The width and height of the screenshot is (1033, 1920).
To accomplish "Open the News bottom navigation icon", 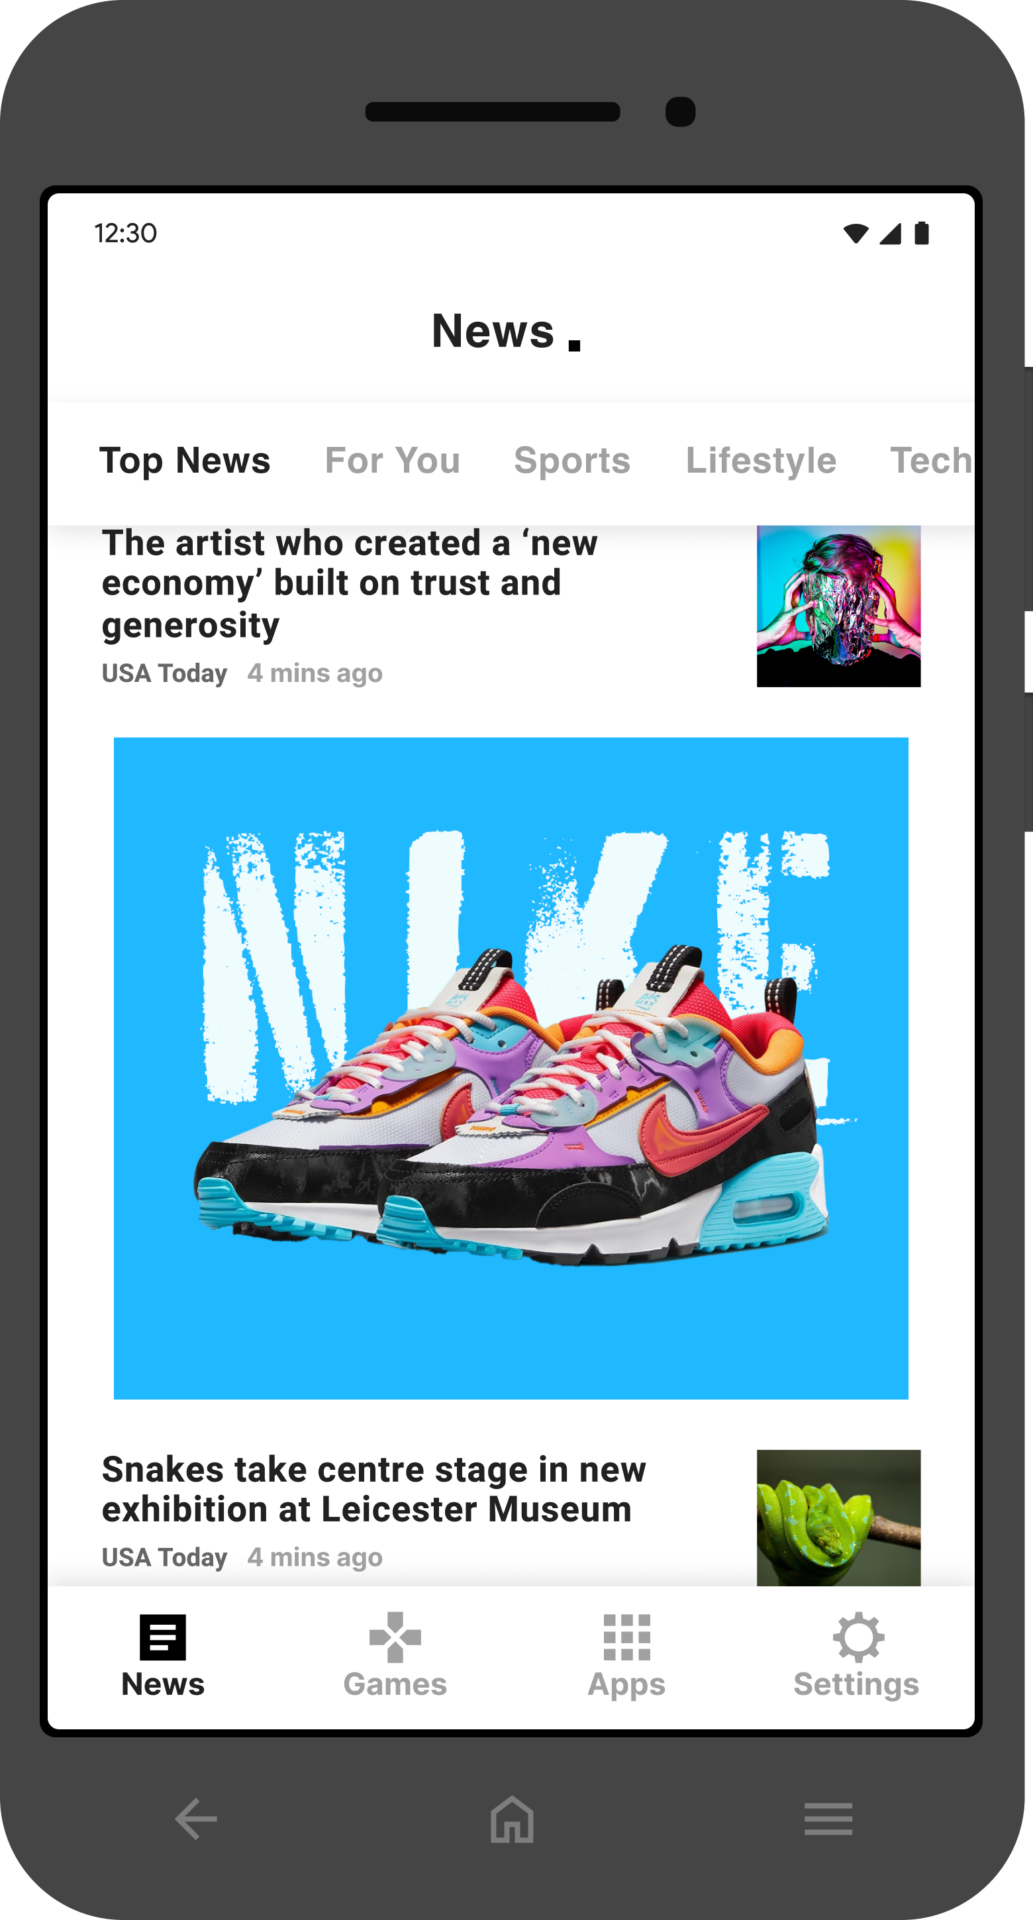I will (162, 1638).
